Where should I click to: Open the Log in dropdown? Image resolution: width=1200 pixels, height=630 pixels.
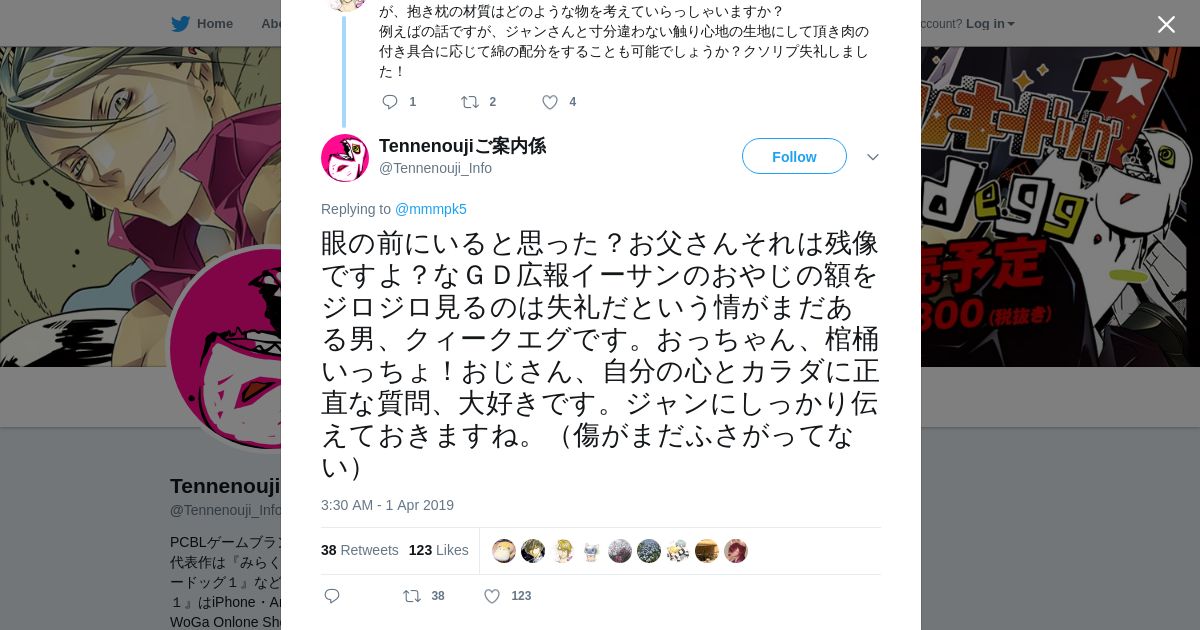click(x=990, y=24)
